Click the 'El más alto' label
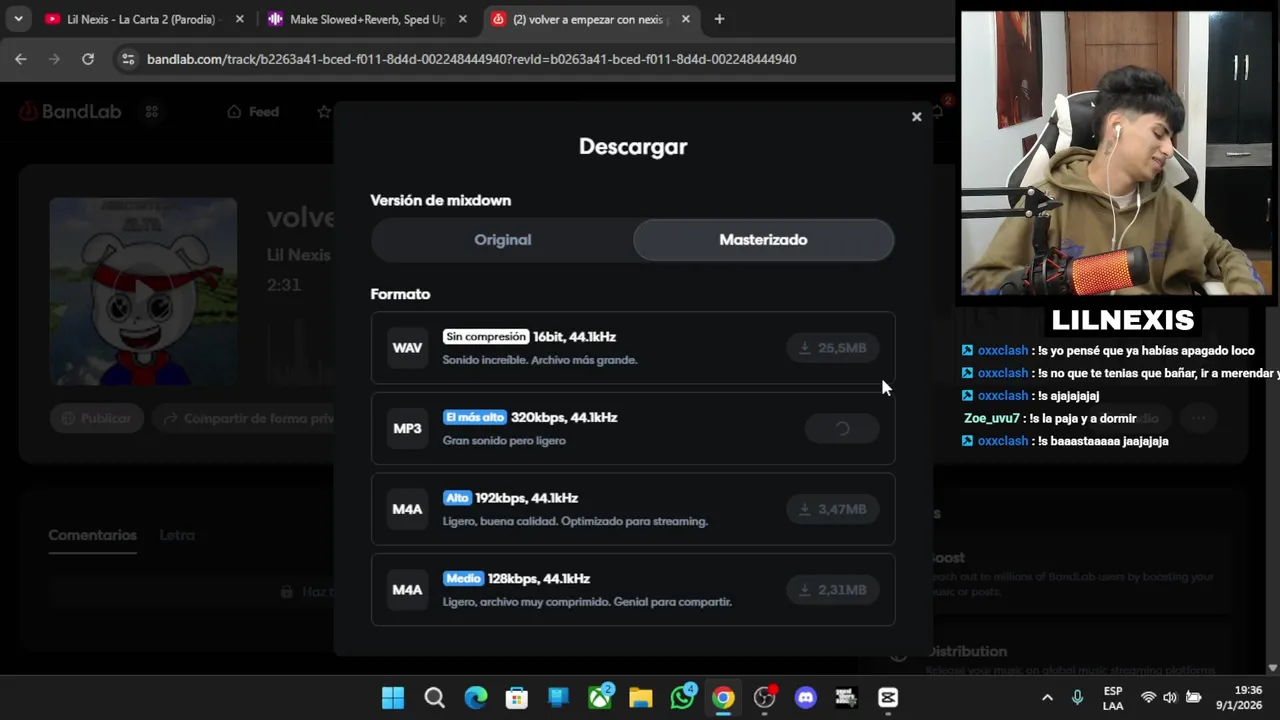 coord(474,417)
